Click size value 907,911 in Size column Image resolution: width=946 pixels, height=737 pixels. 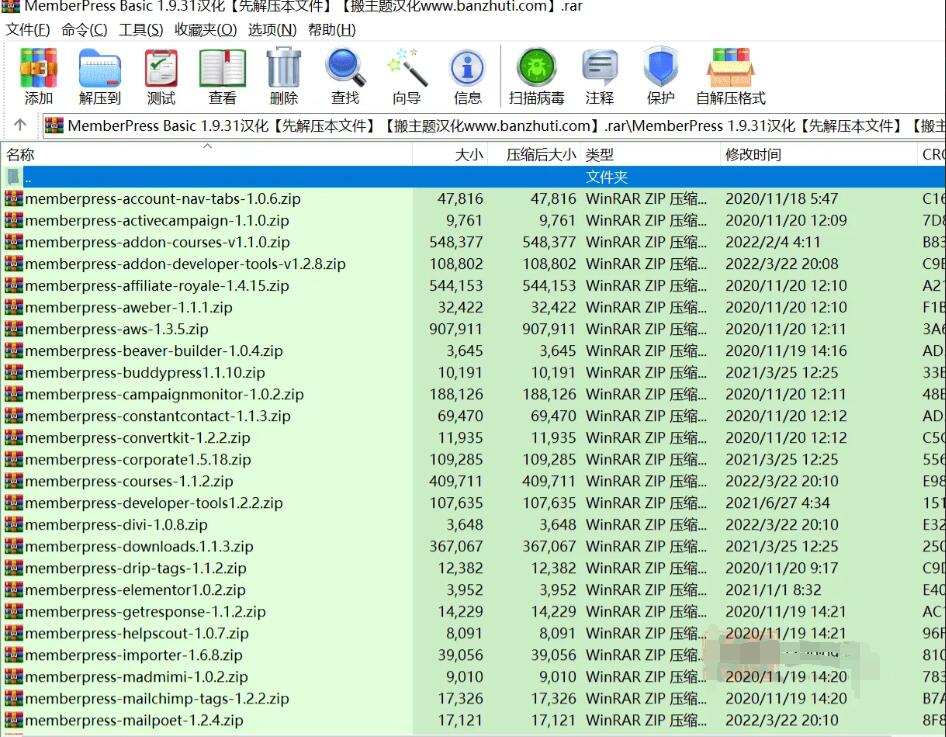[456, 329]
